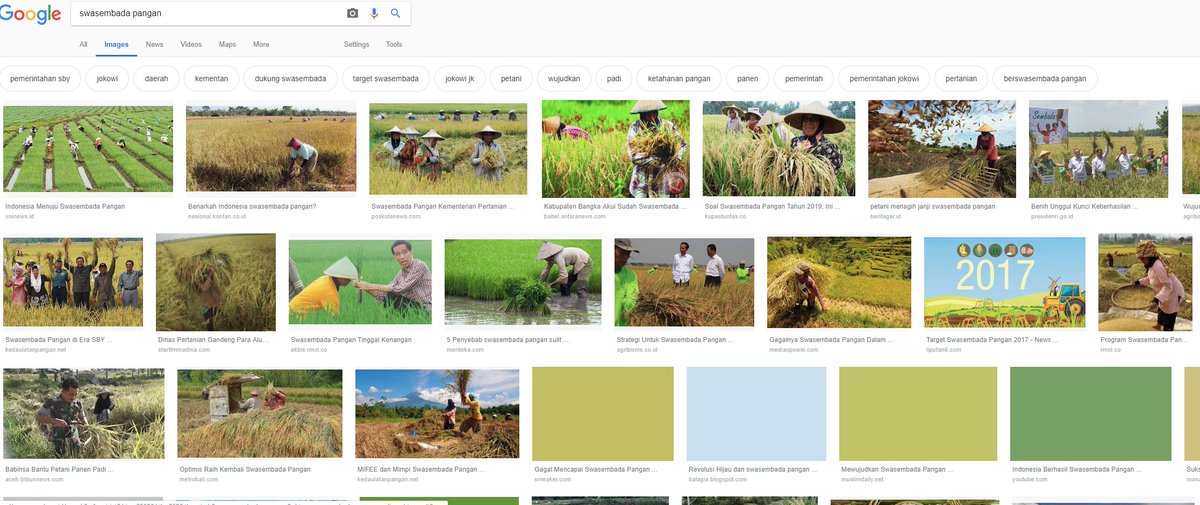Click the kupastuntas.co source text
This screenshot has height=505, width=1200.
[x=727, y=215]
